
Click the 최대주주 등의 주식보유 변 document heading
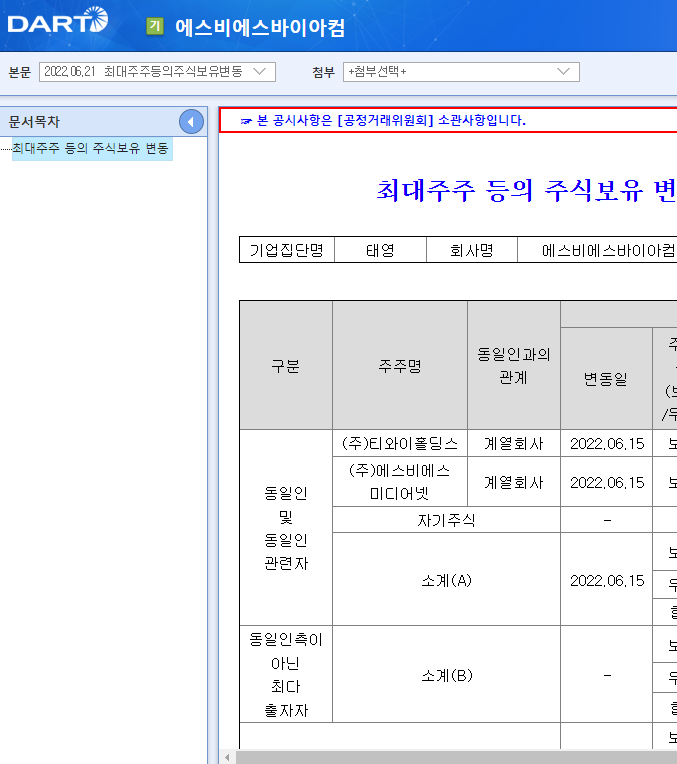pyautogui.click(x=526, y=190)
